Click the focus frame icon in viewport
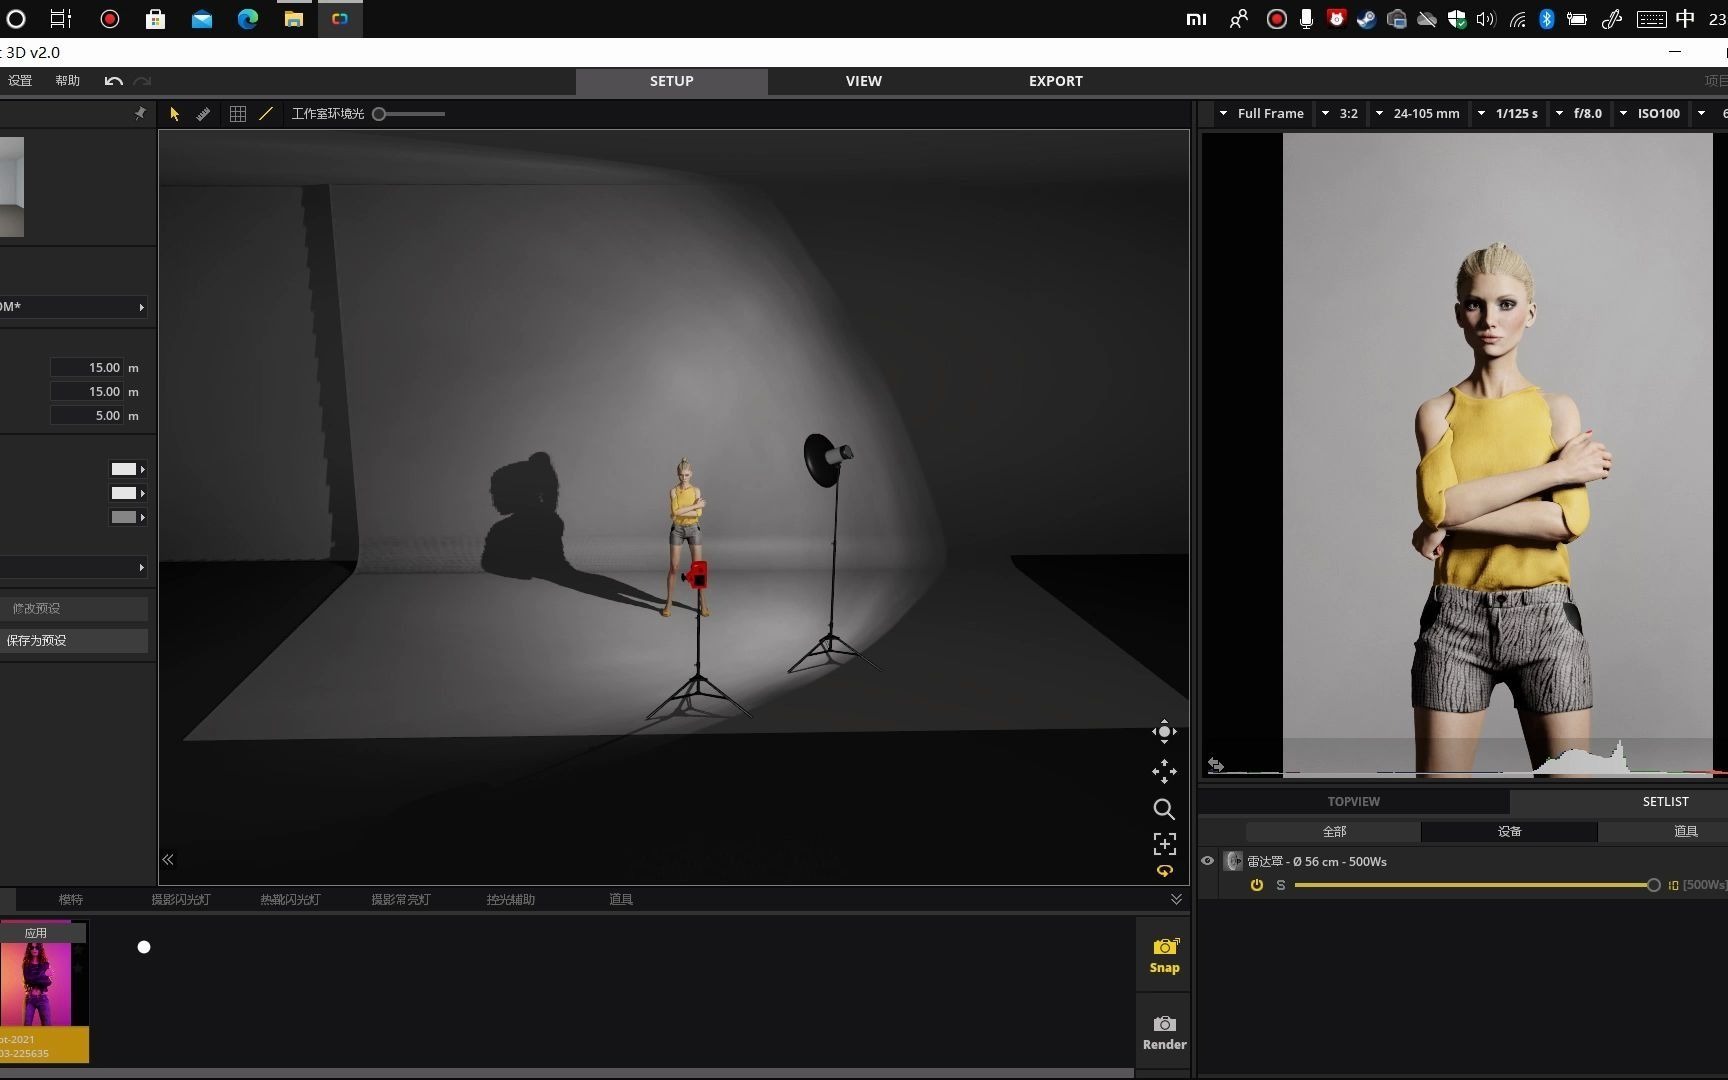Screen dimensions: 1728x1080 [x=1164, y=844]
